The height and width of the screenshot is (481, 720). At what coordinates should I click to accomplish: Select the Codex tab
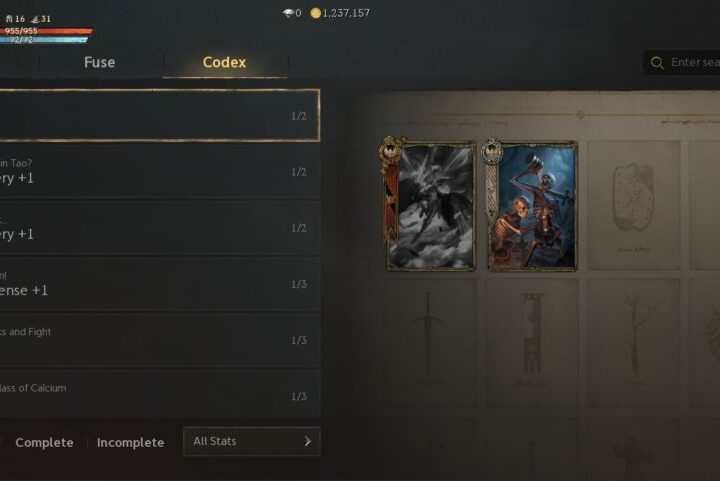pos(225,62)
